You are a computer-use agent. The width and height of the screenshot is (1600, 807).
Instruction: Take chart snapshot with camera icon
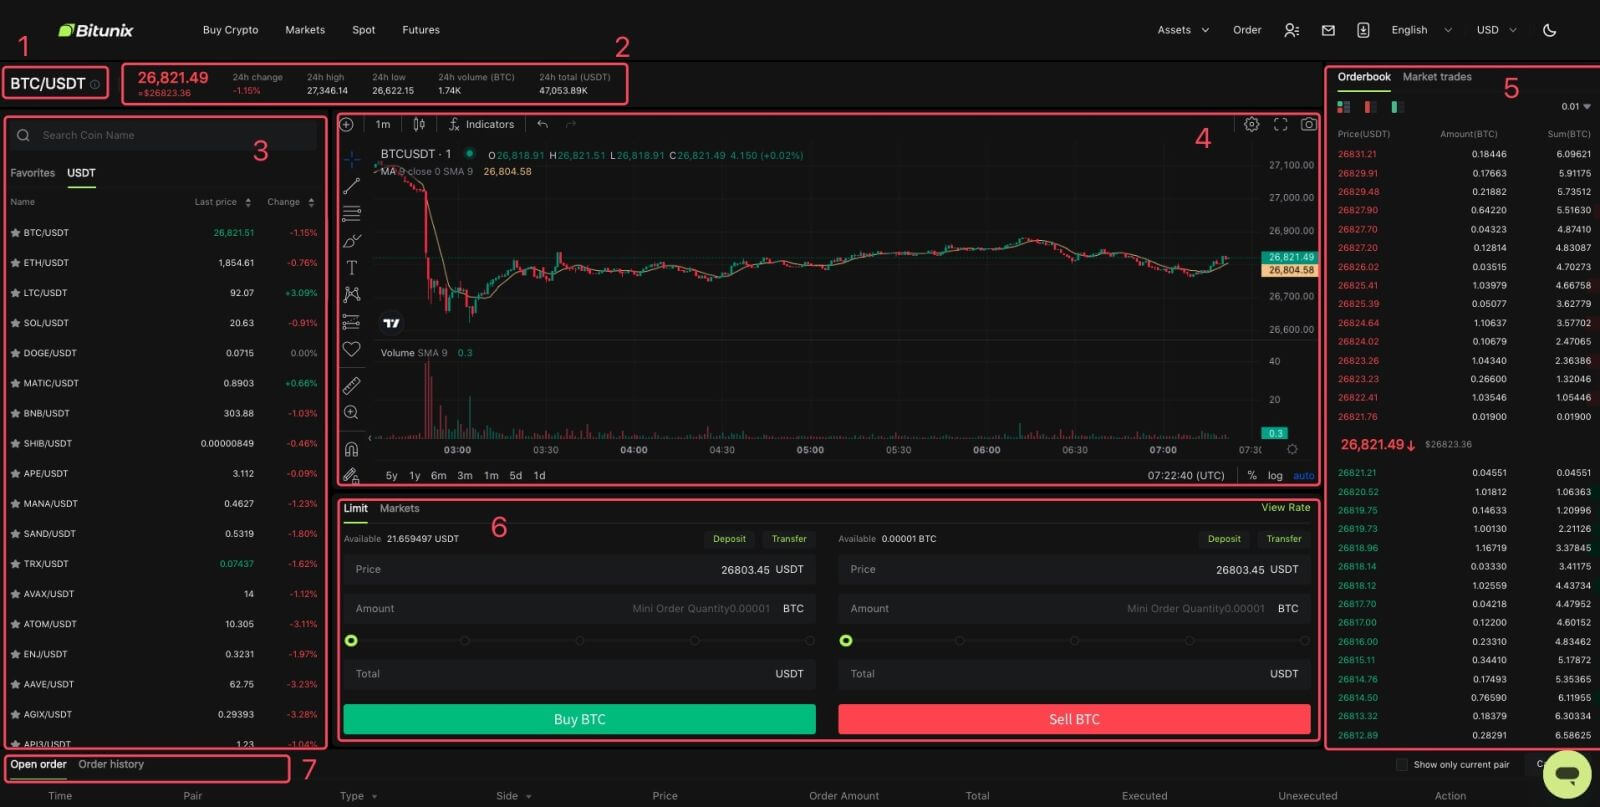[x=1308, y=125]
